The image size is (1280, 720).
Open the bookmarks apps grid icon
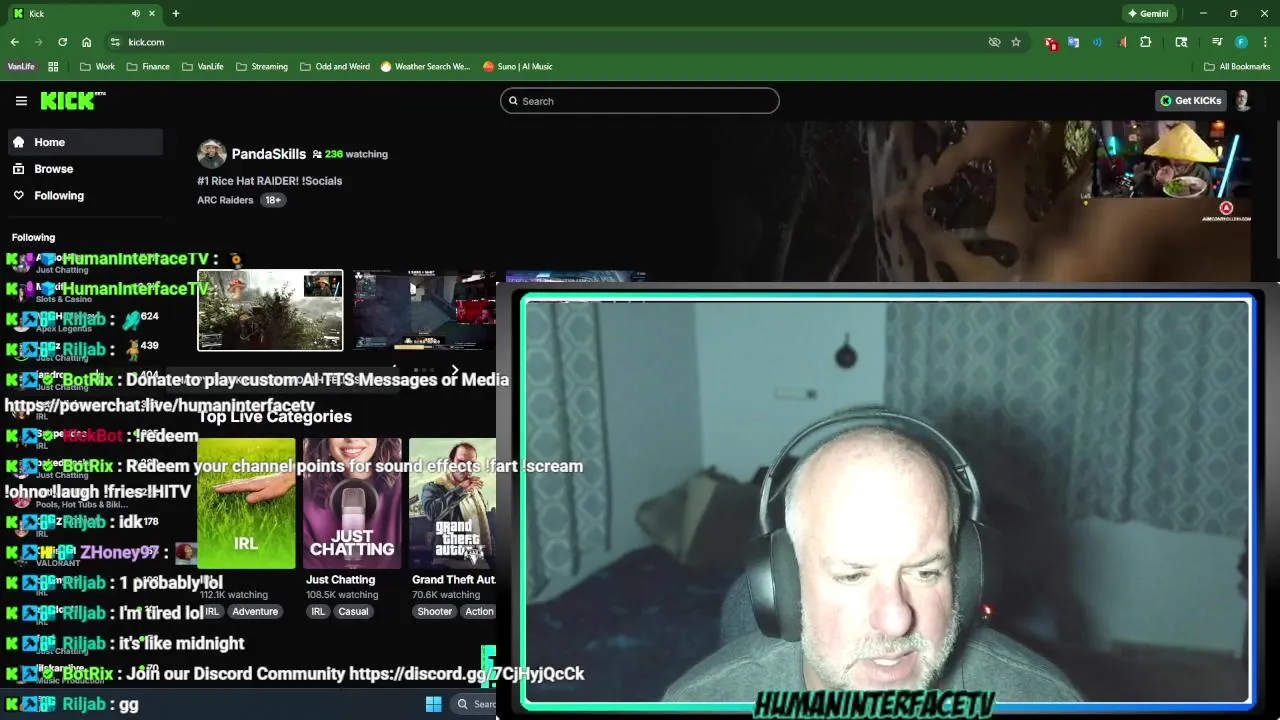(x=53, y=67)
